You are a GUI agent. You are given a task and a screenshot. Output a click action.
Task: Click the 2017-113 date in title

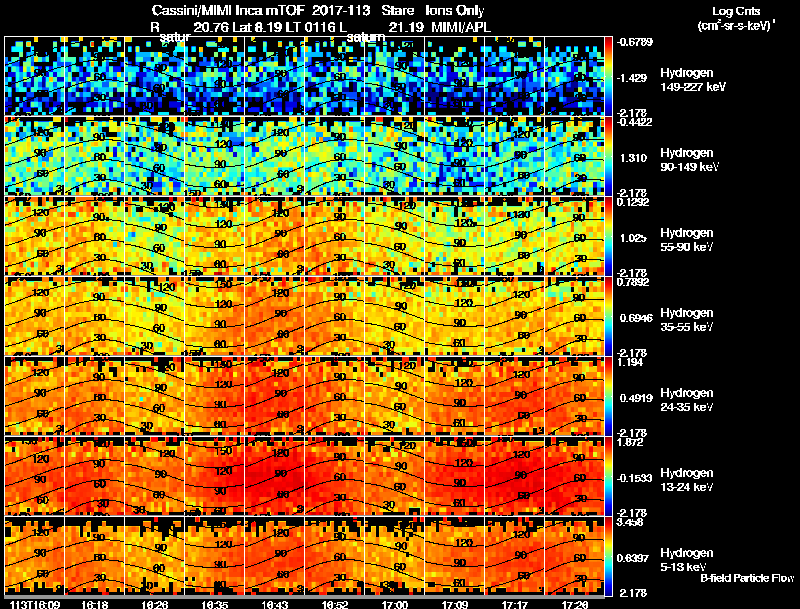(x=341, y=10)
